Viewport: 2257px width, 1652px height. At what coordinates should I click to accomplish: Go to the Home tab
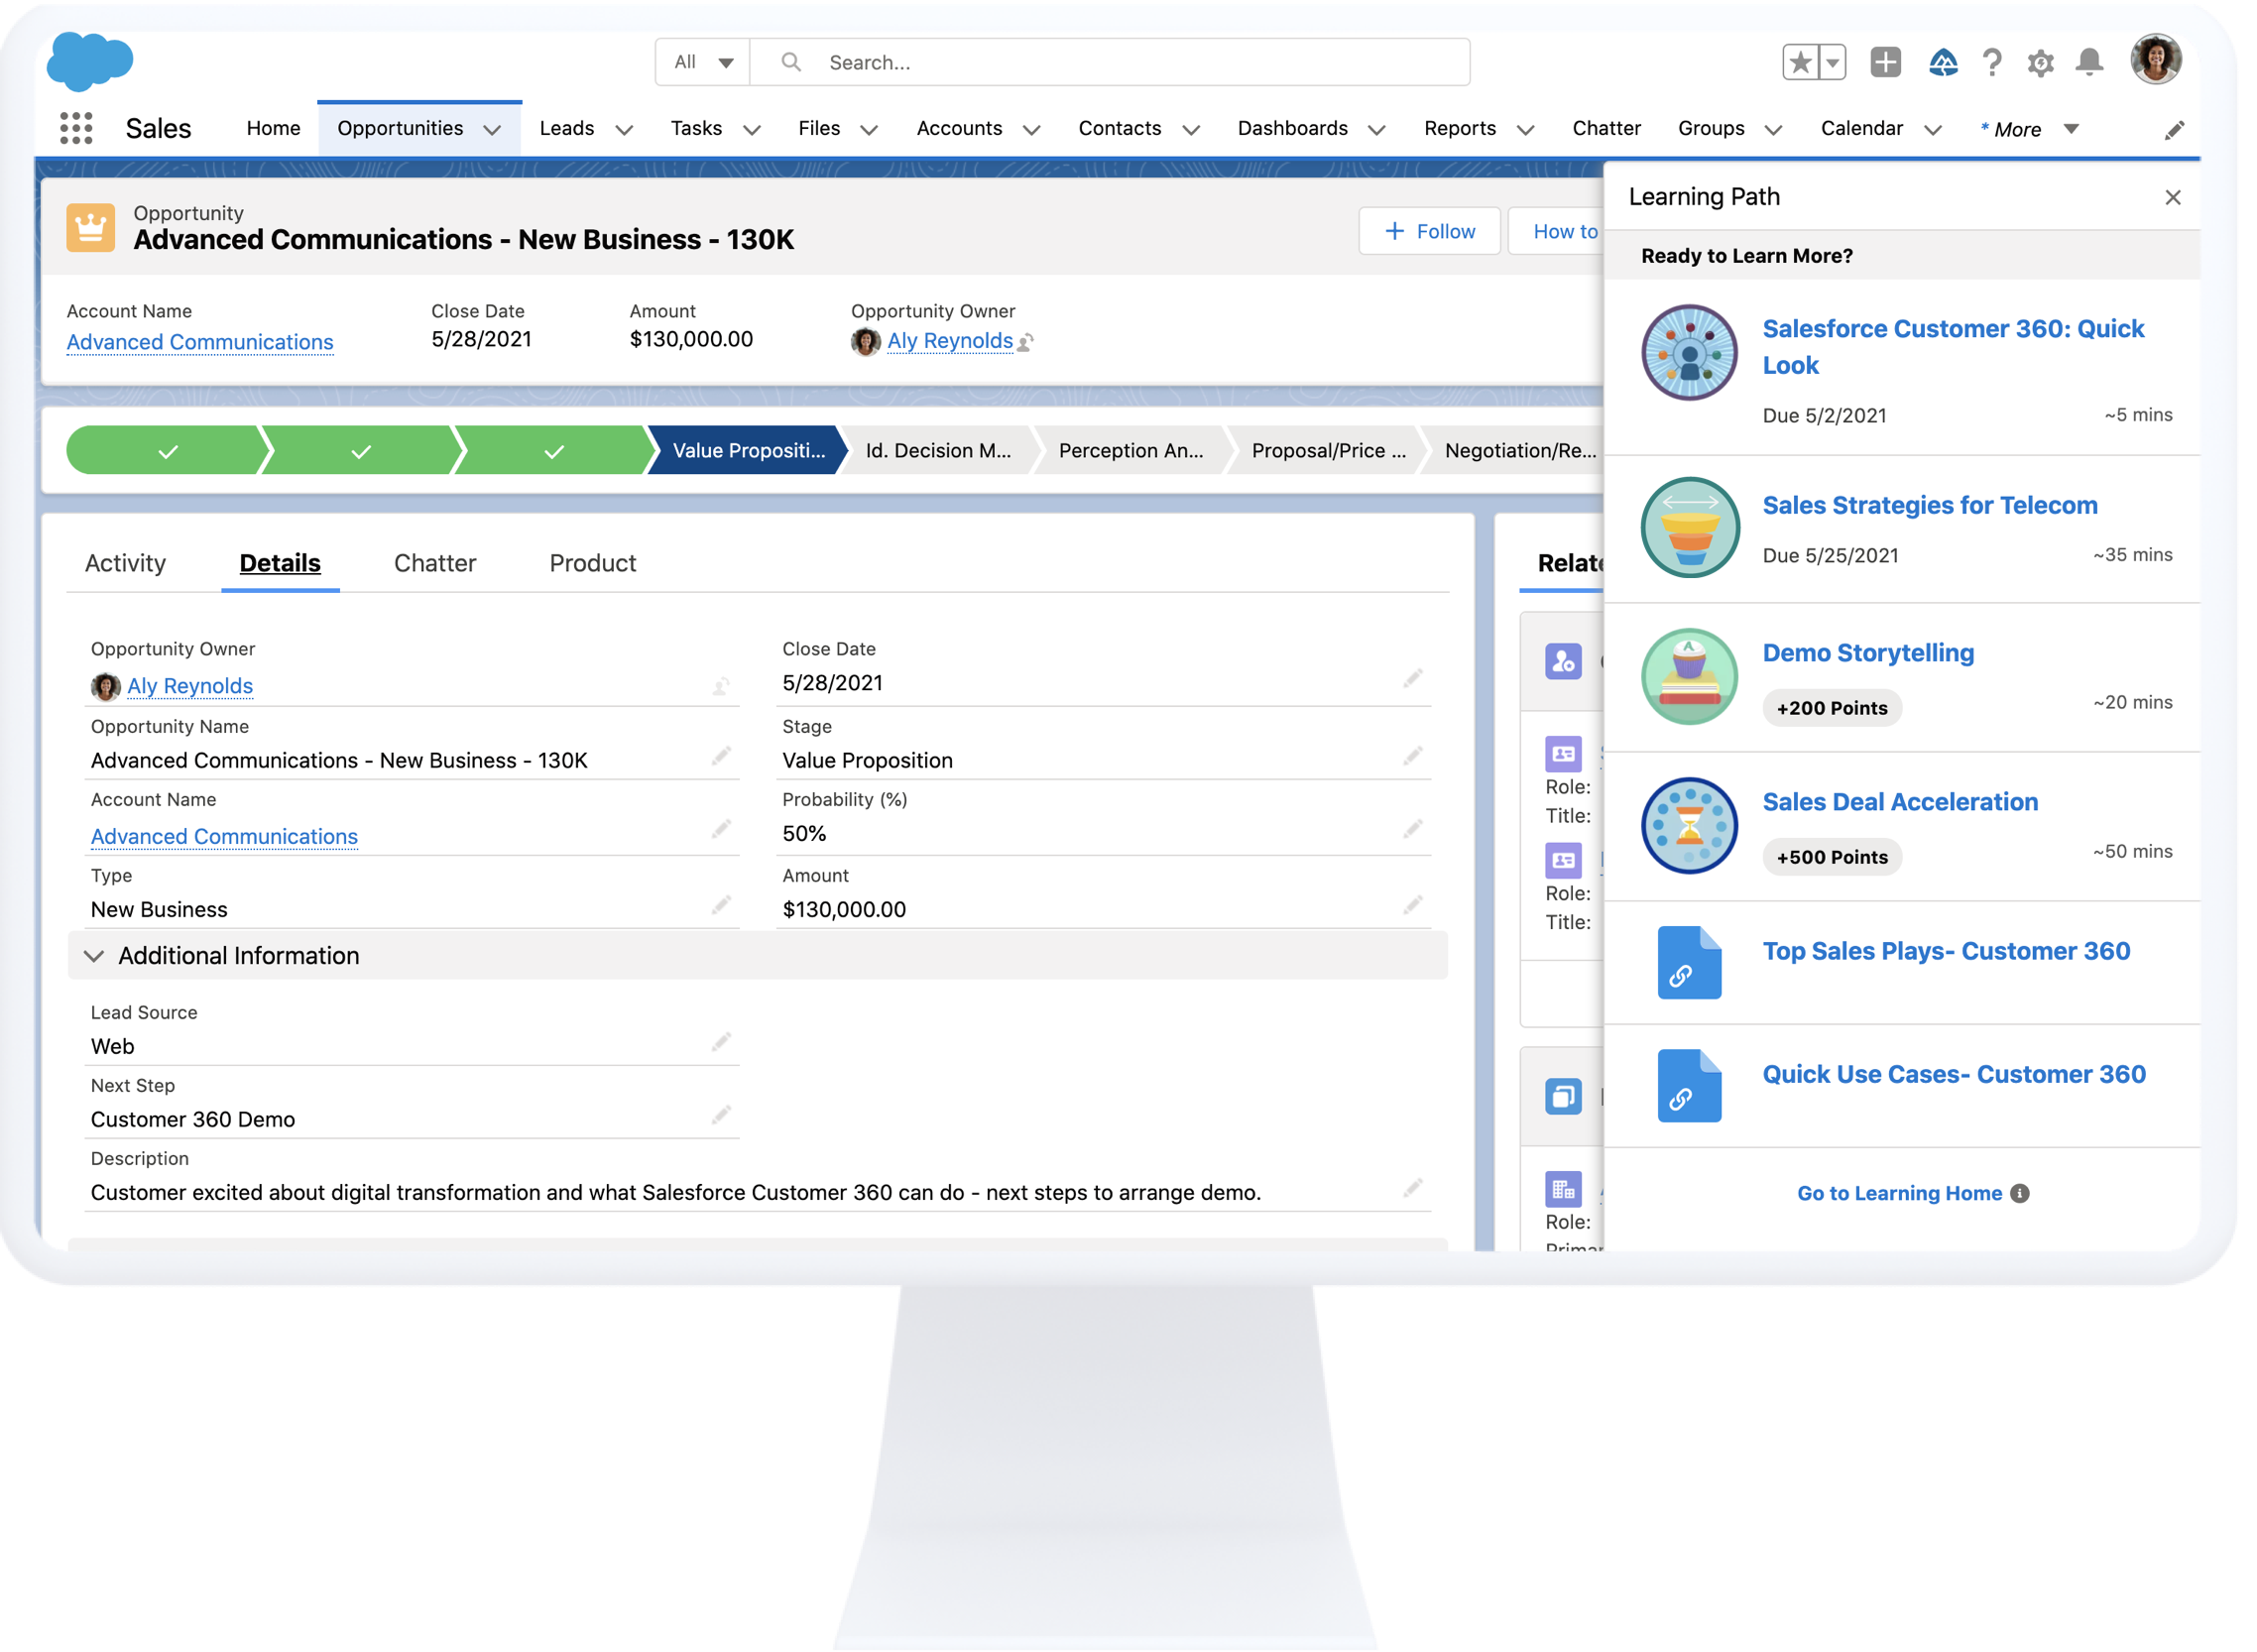273,128
